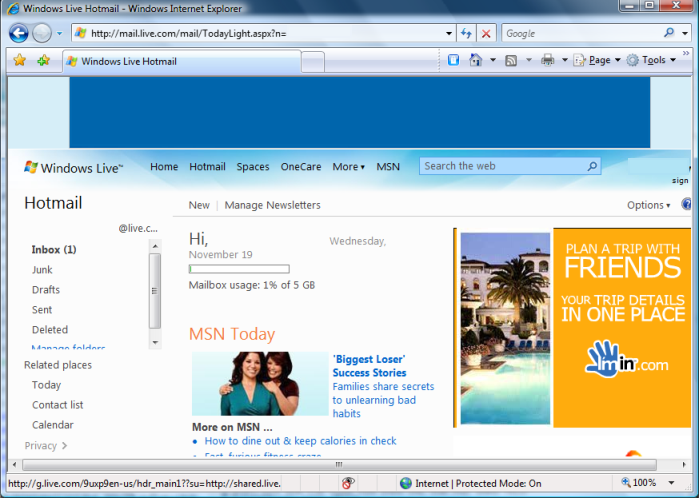Open 'Biggest Loser' Success Stories headline
The height and width of the screenshot is (498, 699).
click(x=370, y=366)
